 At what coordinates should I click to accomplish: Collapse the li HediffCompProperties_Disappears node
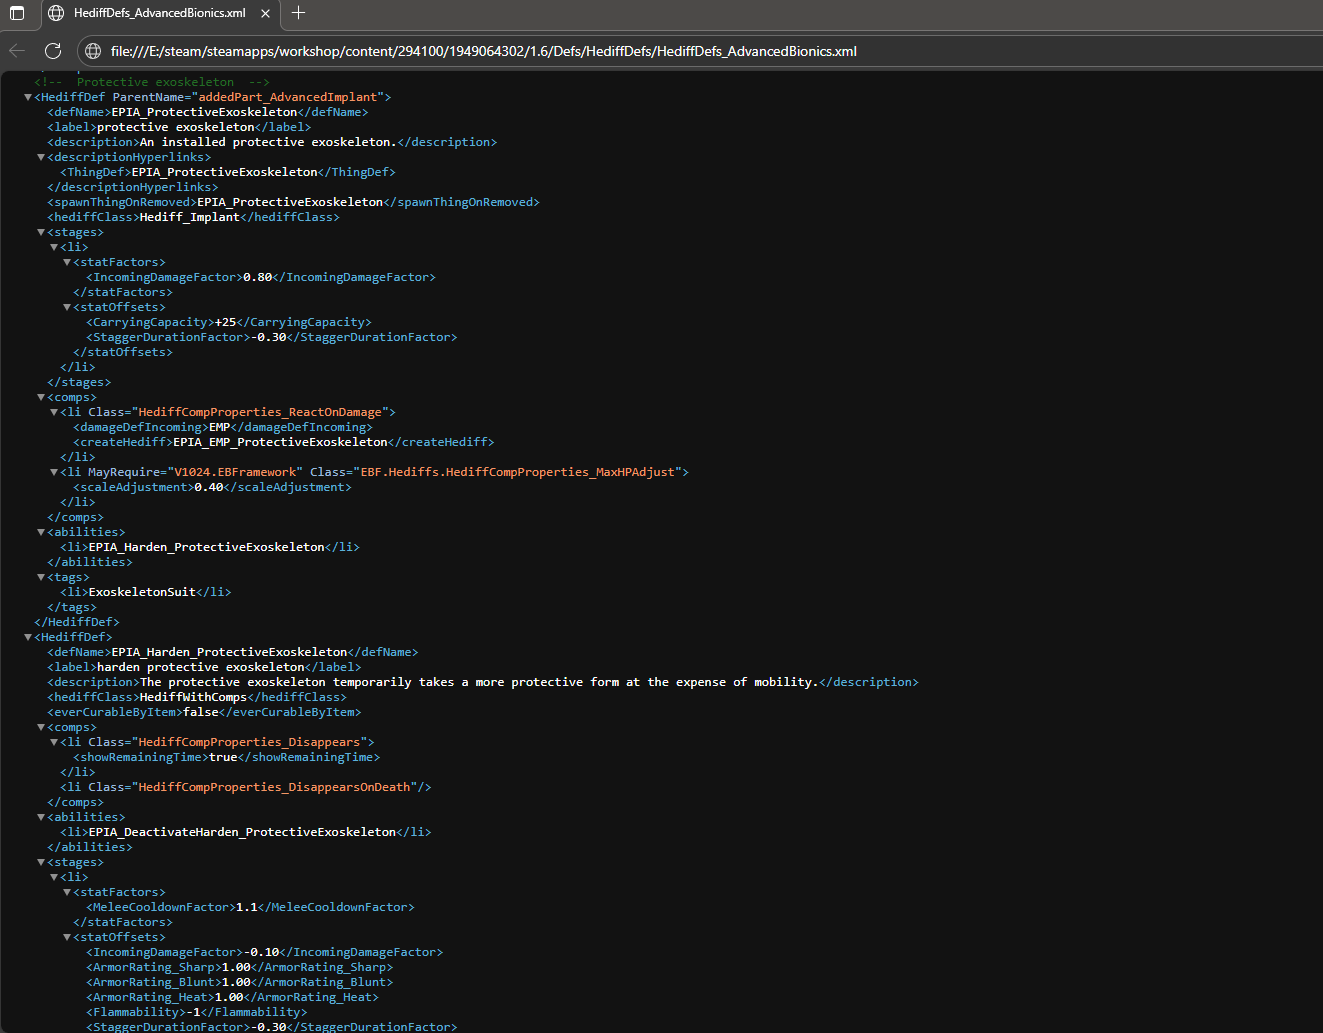tap(54, 742)
